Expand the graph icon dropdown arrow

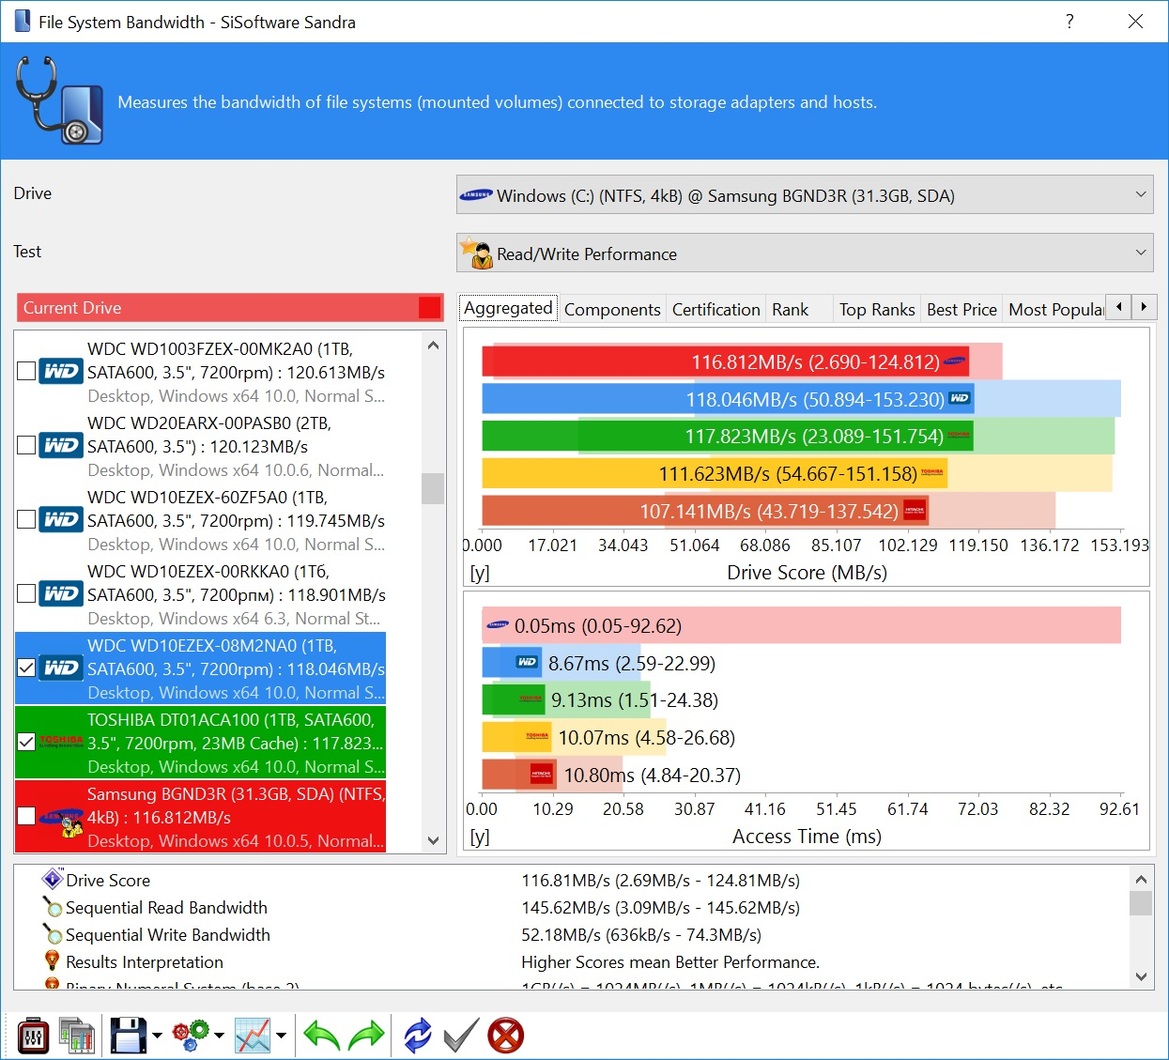(x=280, y=1035)
